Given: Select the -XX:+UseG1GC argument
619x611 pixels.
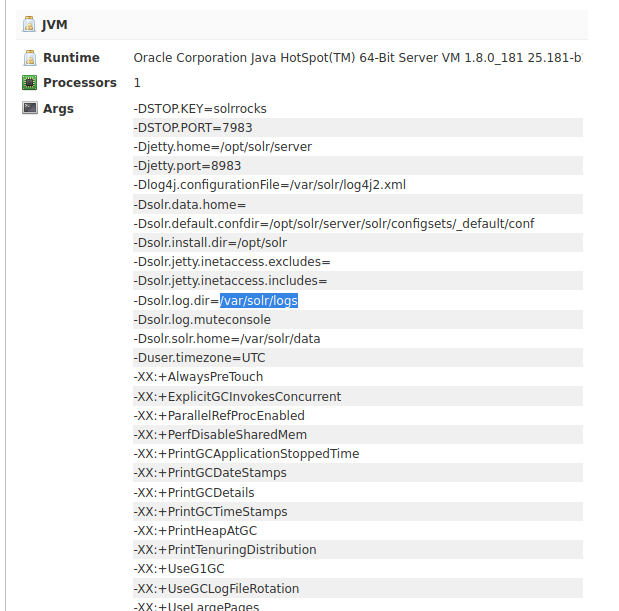Looking at the screenshot, I should [178, 569].
